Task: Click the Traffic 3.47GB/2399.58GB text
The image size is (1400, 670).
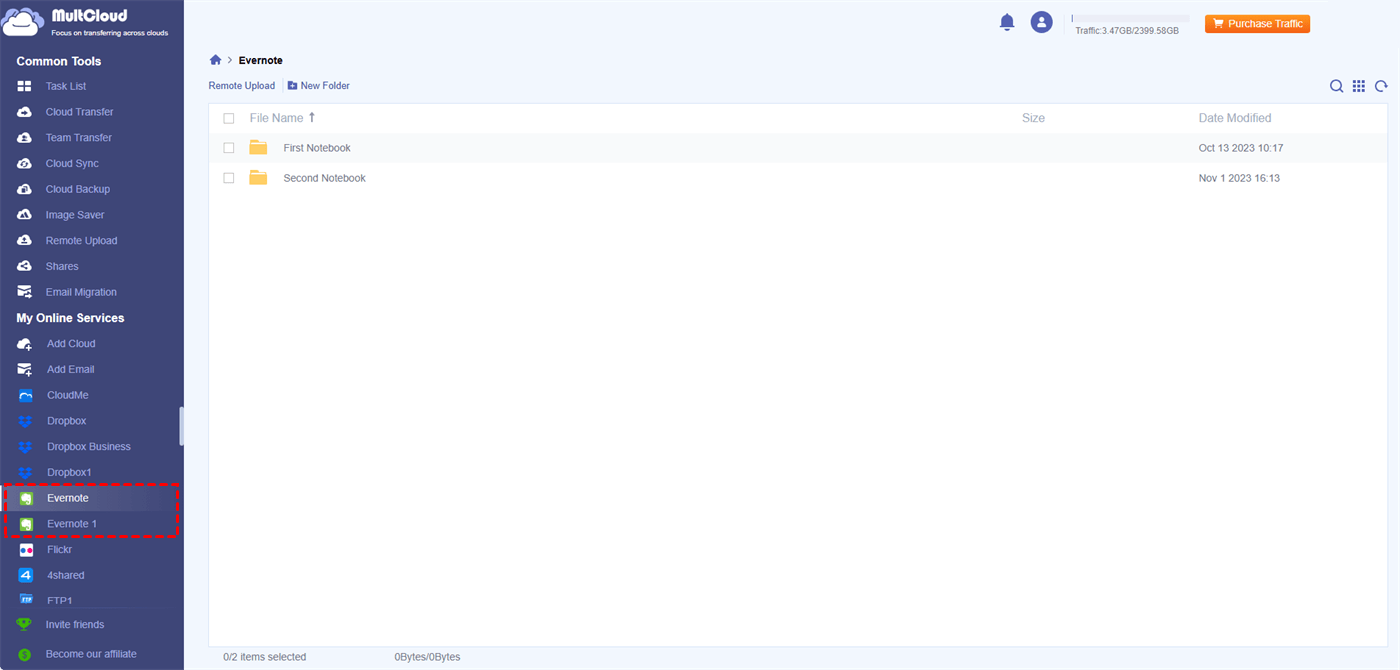Action: [1127, 31]
